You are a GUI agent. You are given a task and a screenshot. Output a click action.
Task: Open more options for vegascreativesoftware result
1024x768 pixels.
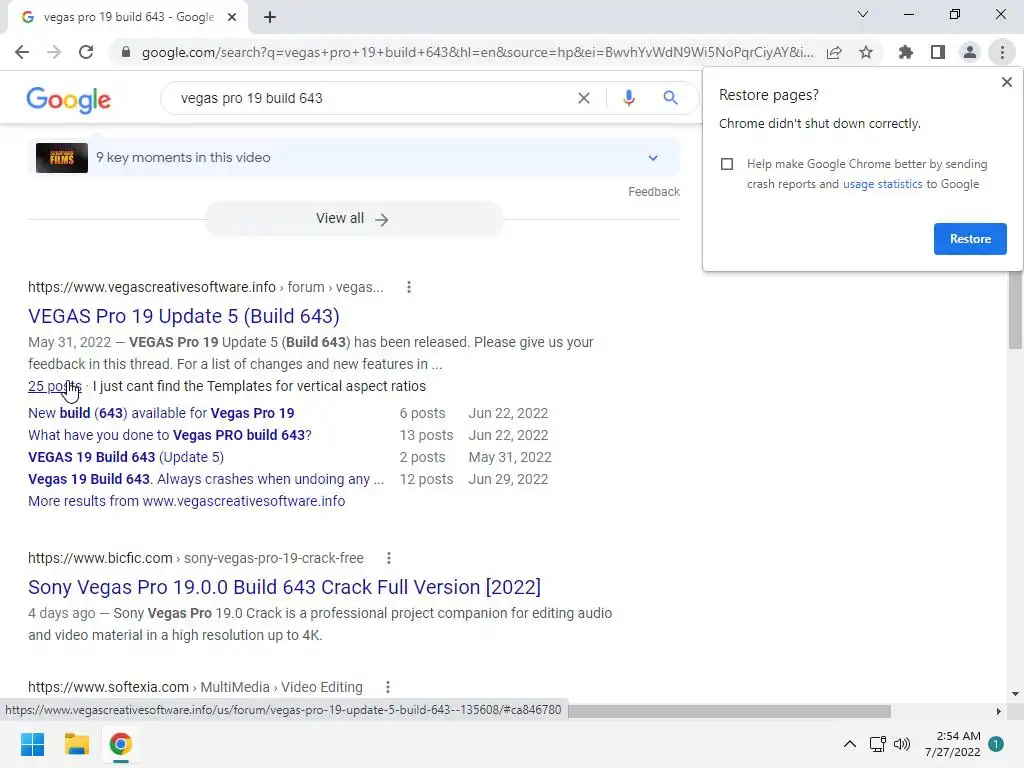(409, 287)
